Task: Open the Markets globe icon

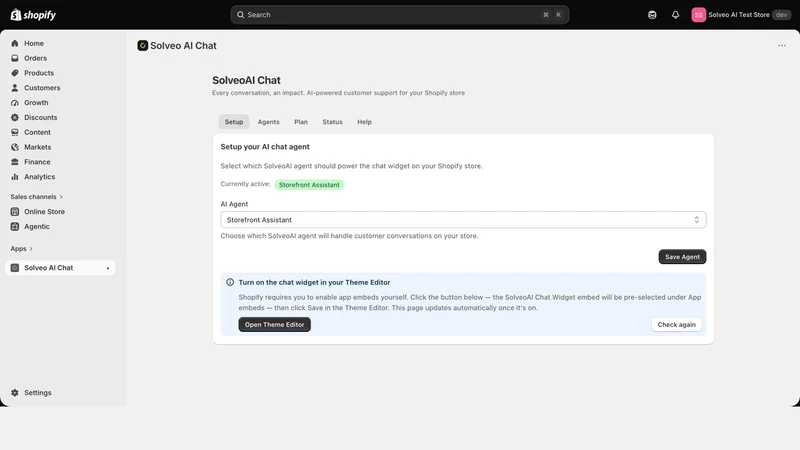Action: [15, 147]
